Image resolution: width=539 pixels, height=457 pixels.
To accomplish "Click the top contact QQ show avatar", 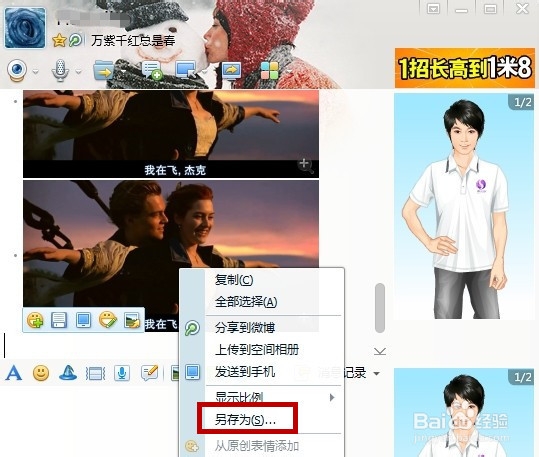I will pyautogui.click(x=464, y=206).
